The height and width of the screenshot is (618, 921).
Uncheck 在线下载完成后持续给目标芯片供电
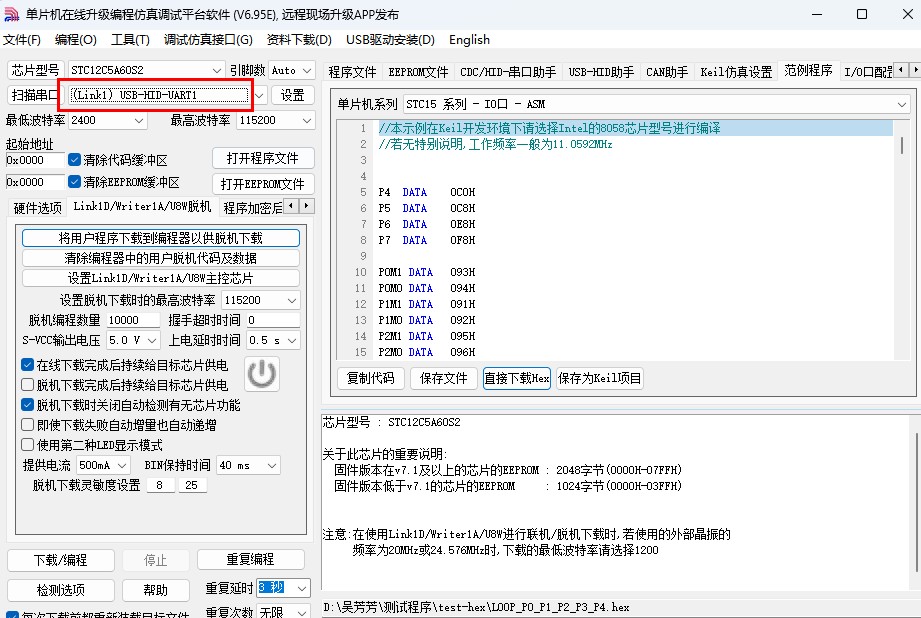click(x=27, y=365)
